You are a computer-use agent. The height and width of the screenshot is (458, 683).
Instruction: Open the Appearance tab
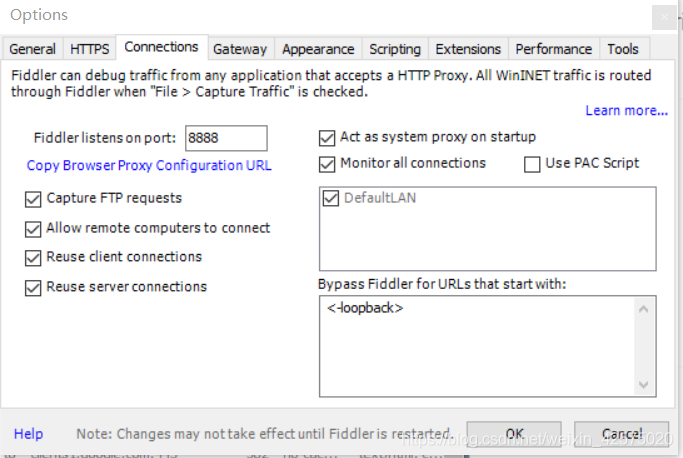click(318, 49)
